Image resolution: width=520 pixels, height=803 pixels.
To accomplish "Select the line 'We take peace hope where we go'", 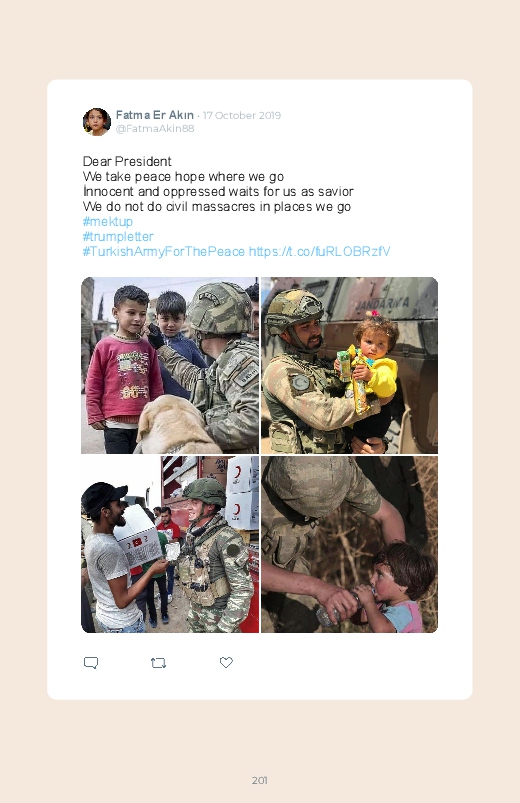I will pyautogui.click(x=183, y=177).
